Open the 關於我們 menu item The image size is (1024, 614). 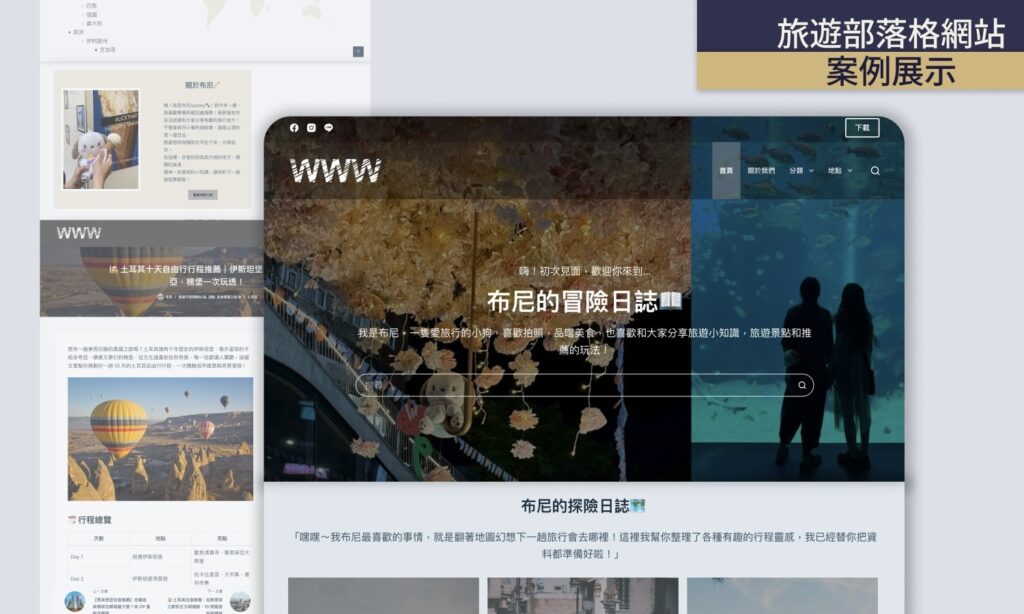coord(761,171)
